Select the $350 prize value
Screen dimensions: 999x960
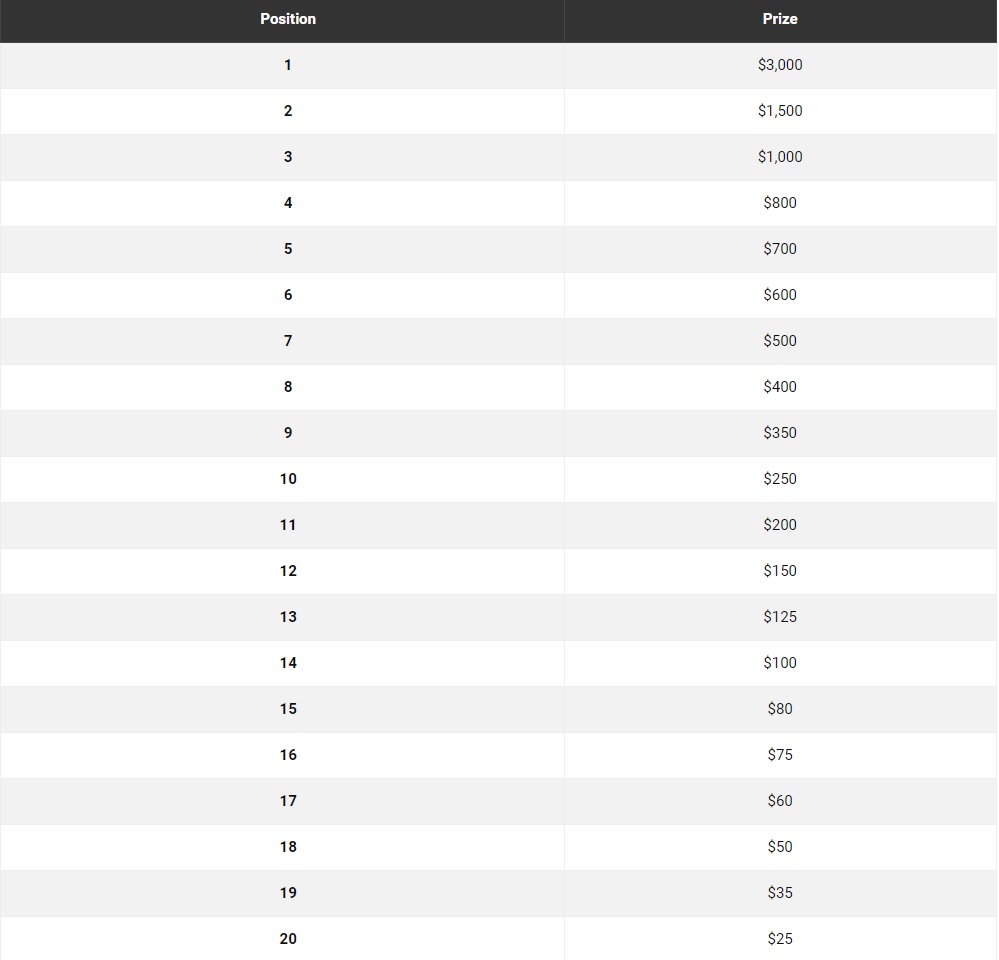point(780,433)
